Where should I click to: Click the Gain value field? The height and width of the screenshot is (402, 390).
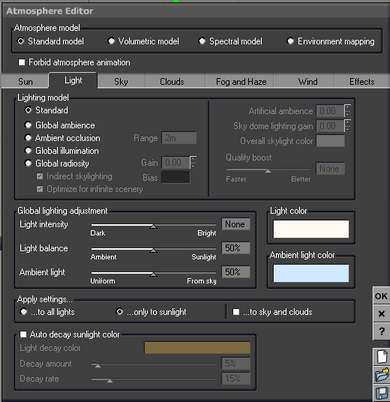point(175,163)
